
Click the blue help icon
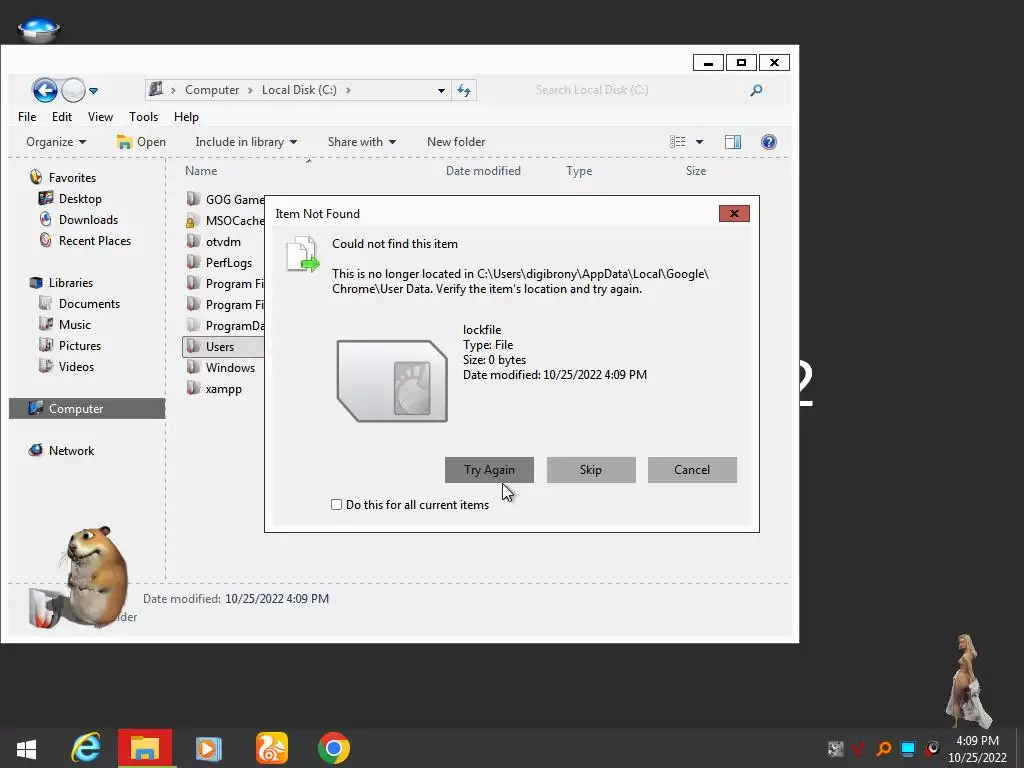coord(769,142)
